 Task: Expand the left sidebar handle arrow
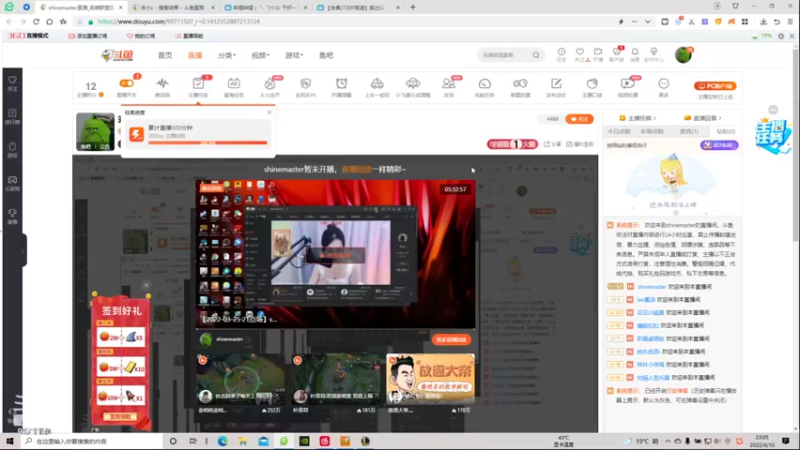point(22,251)
